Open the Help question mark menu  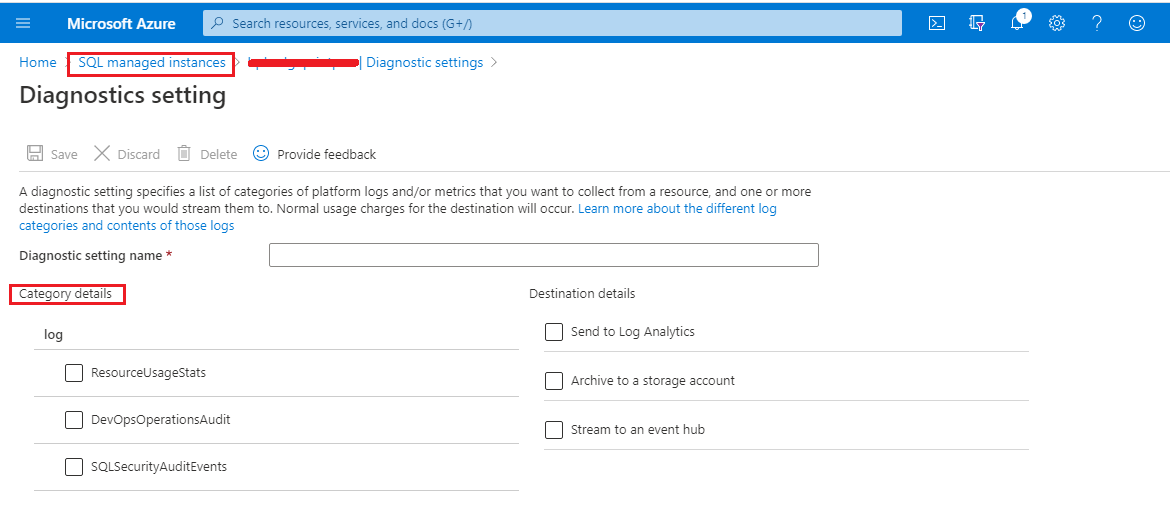[x=1097, y=23]
